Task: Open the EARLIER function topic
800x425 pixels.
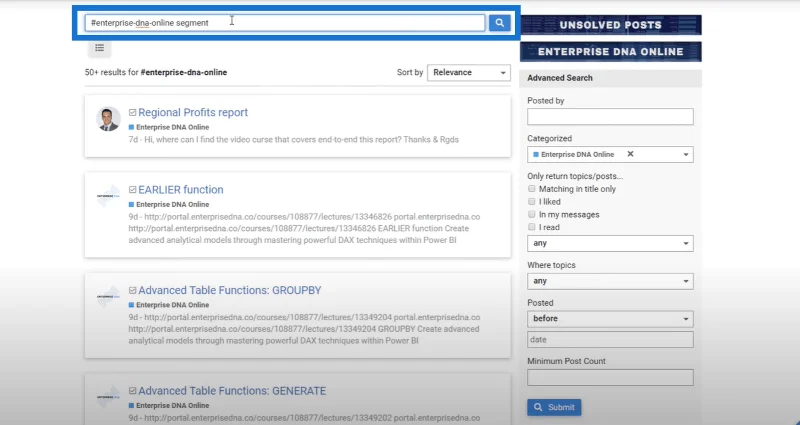Action: click(x=181, y=189)
